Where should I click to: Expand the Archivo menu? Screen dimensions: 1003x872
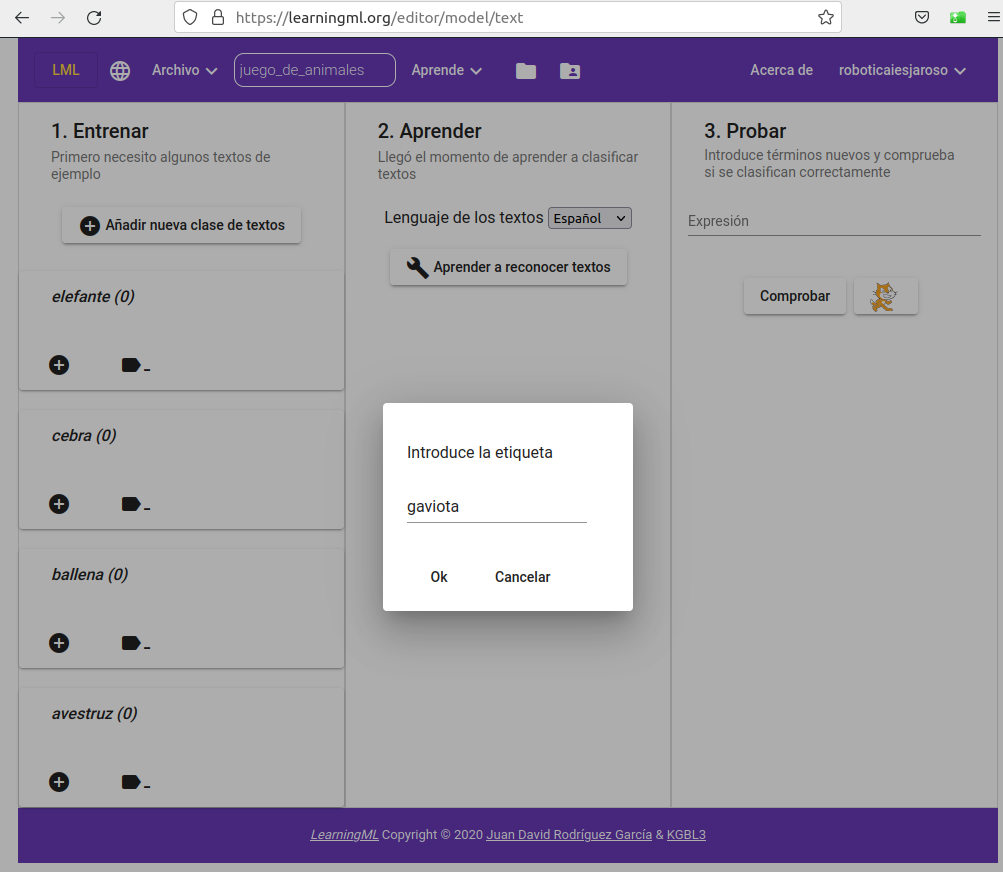click(184, 71)
